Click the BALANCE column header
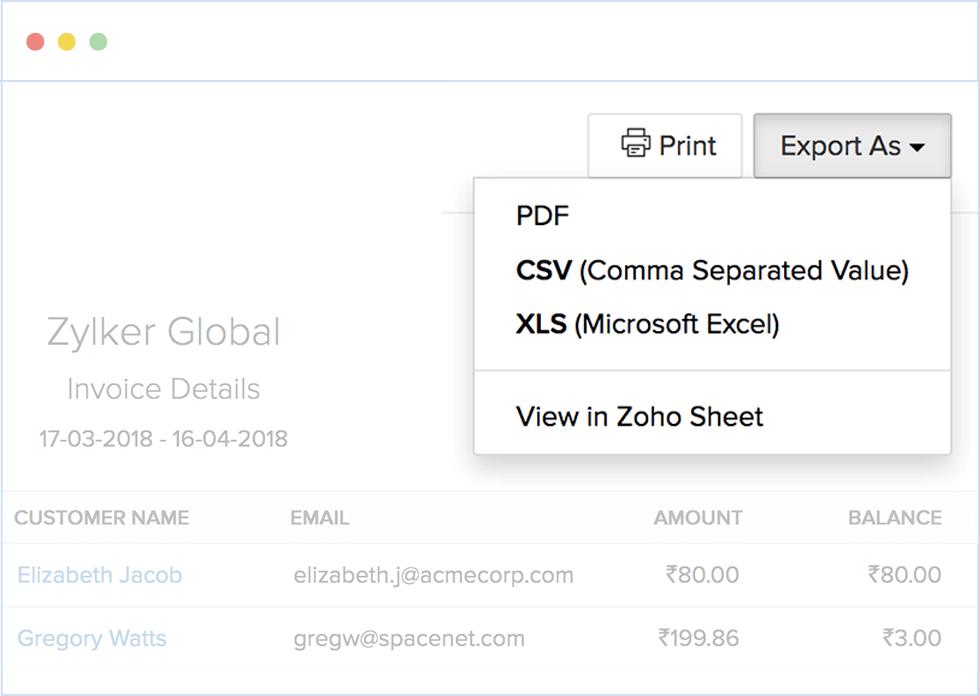Viewport: 979px width, 696px height. click(894, 518)
